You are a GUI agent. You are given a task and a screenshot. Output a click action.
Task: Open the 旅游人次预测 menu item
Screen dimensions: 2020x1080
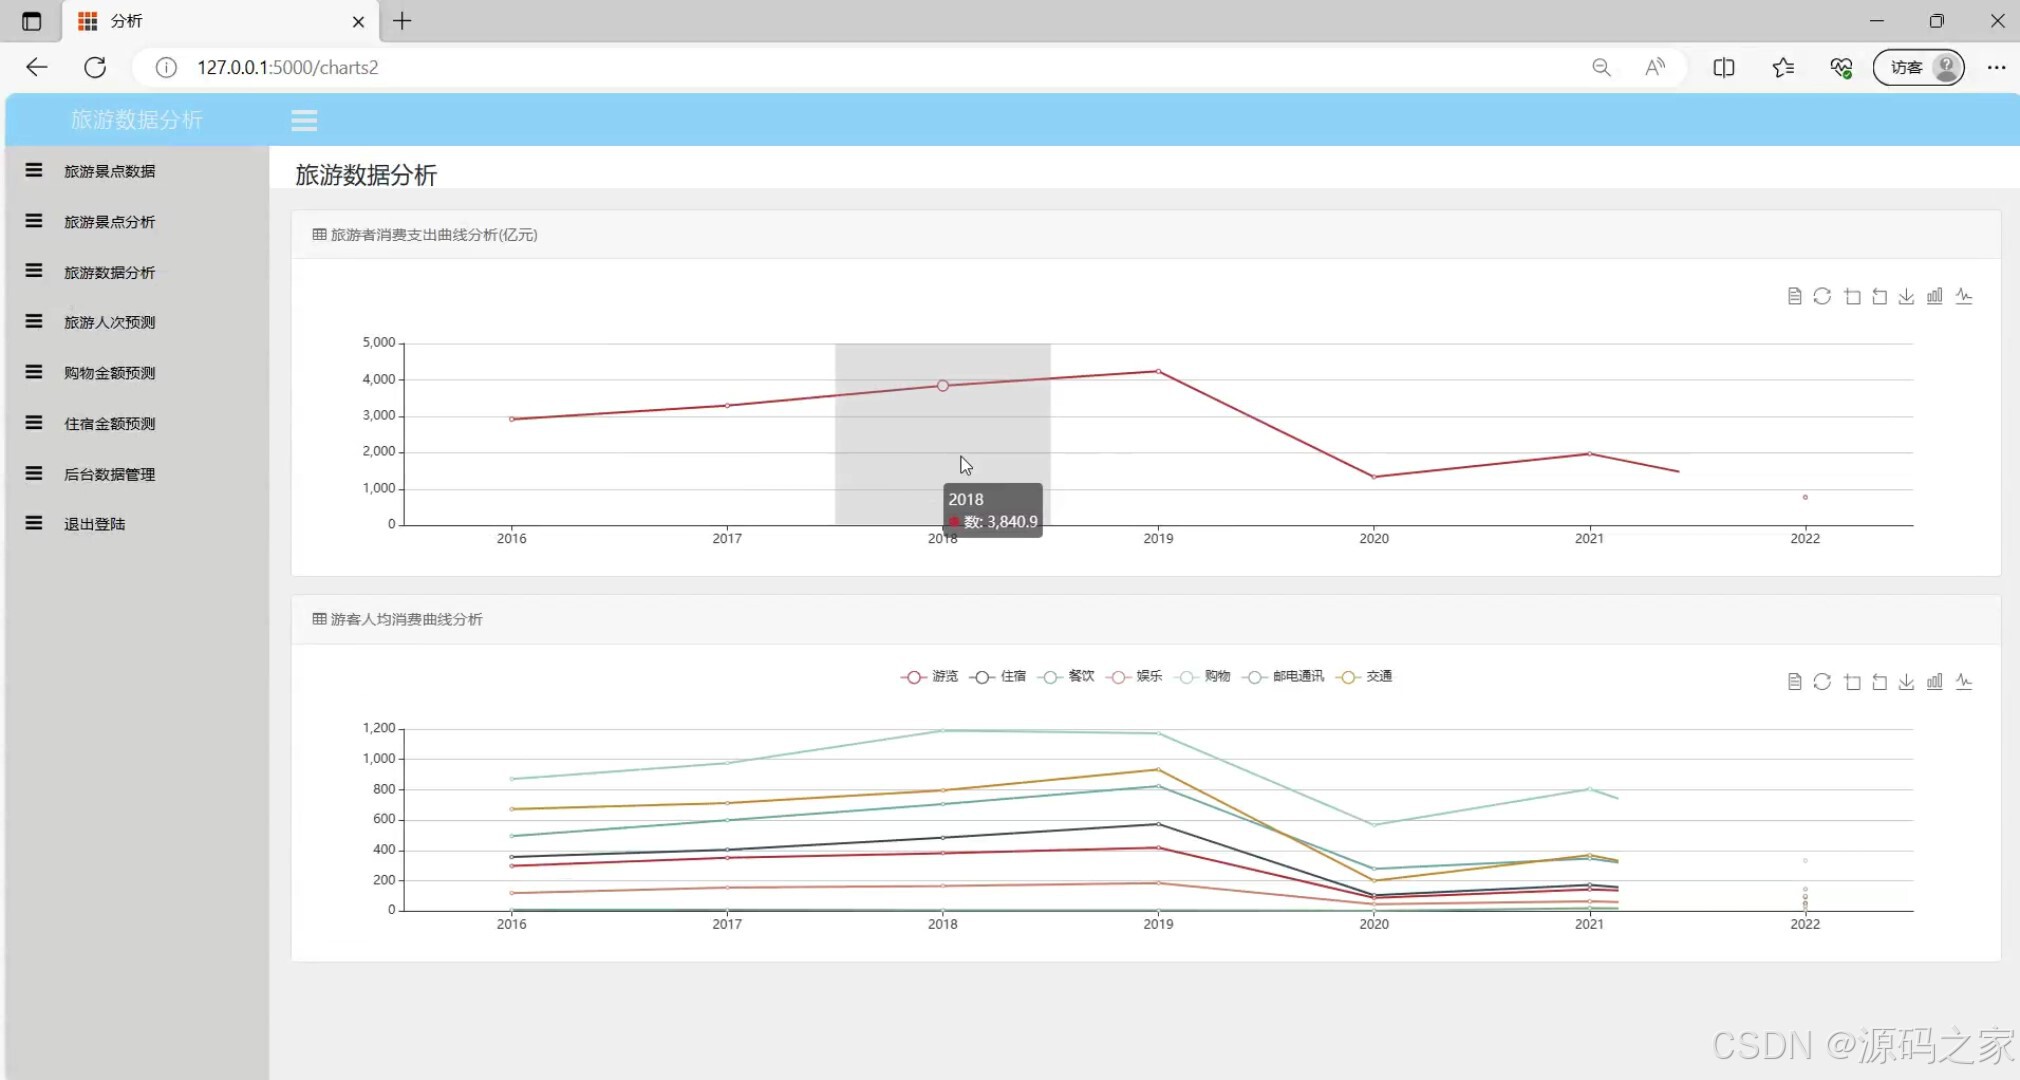point(109,322)
